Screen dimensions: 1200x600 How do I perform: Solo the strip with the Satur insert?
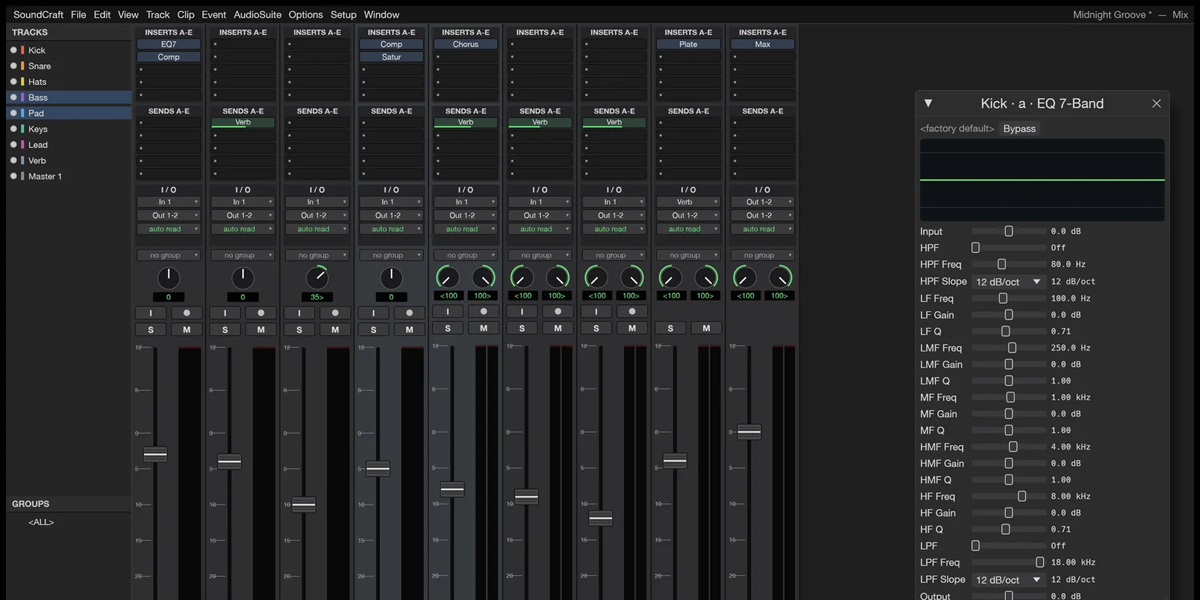(x=373, y=329)
